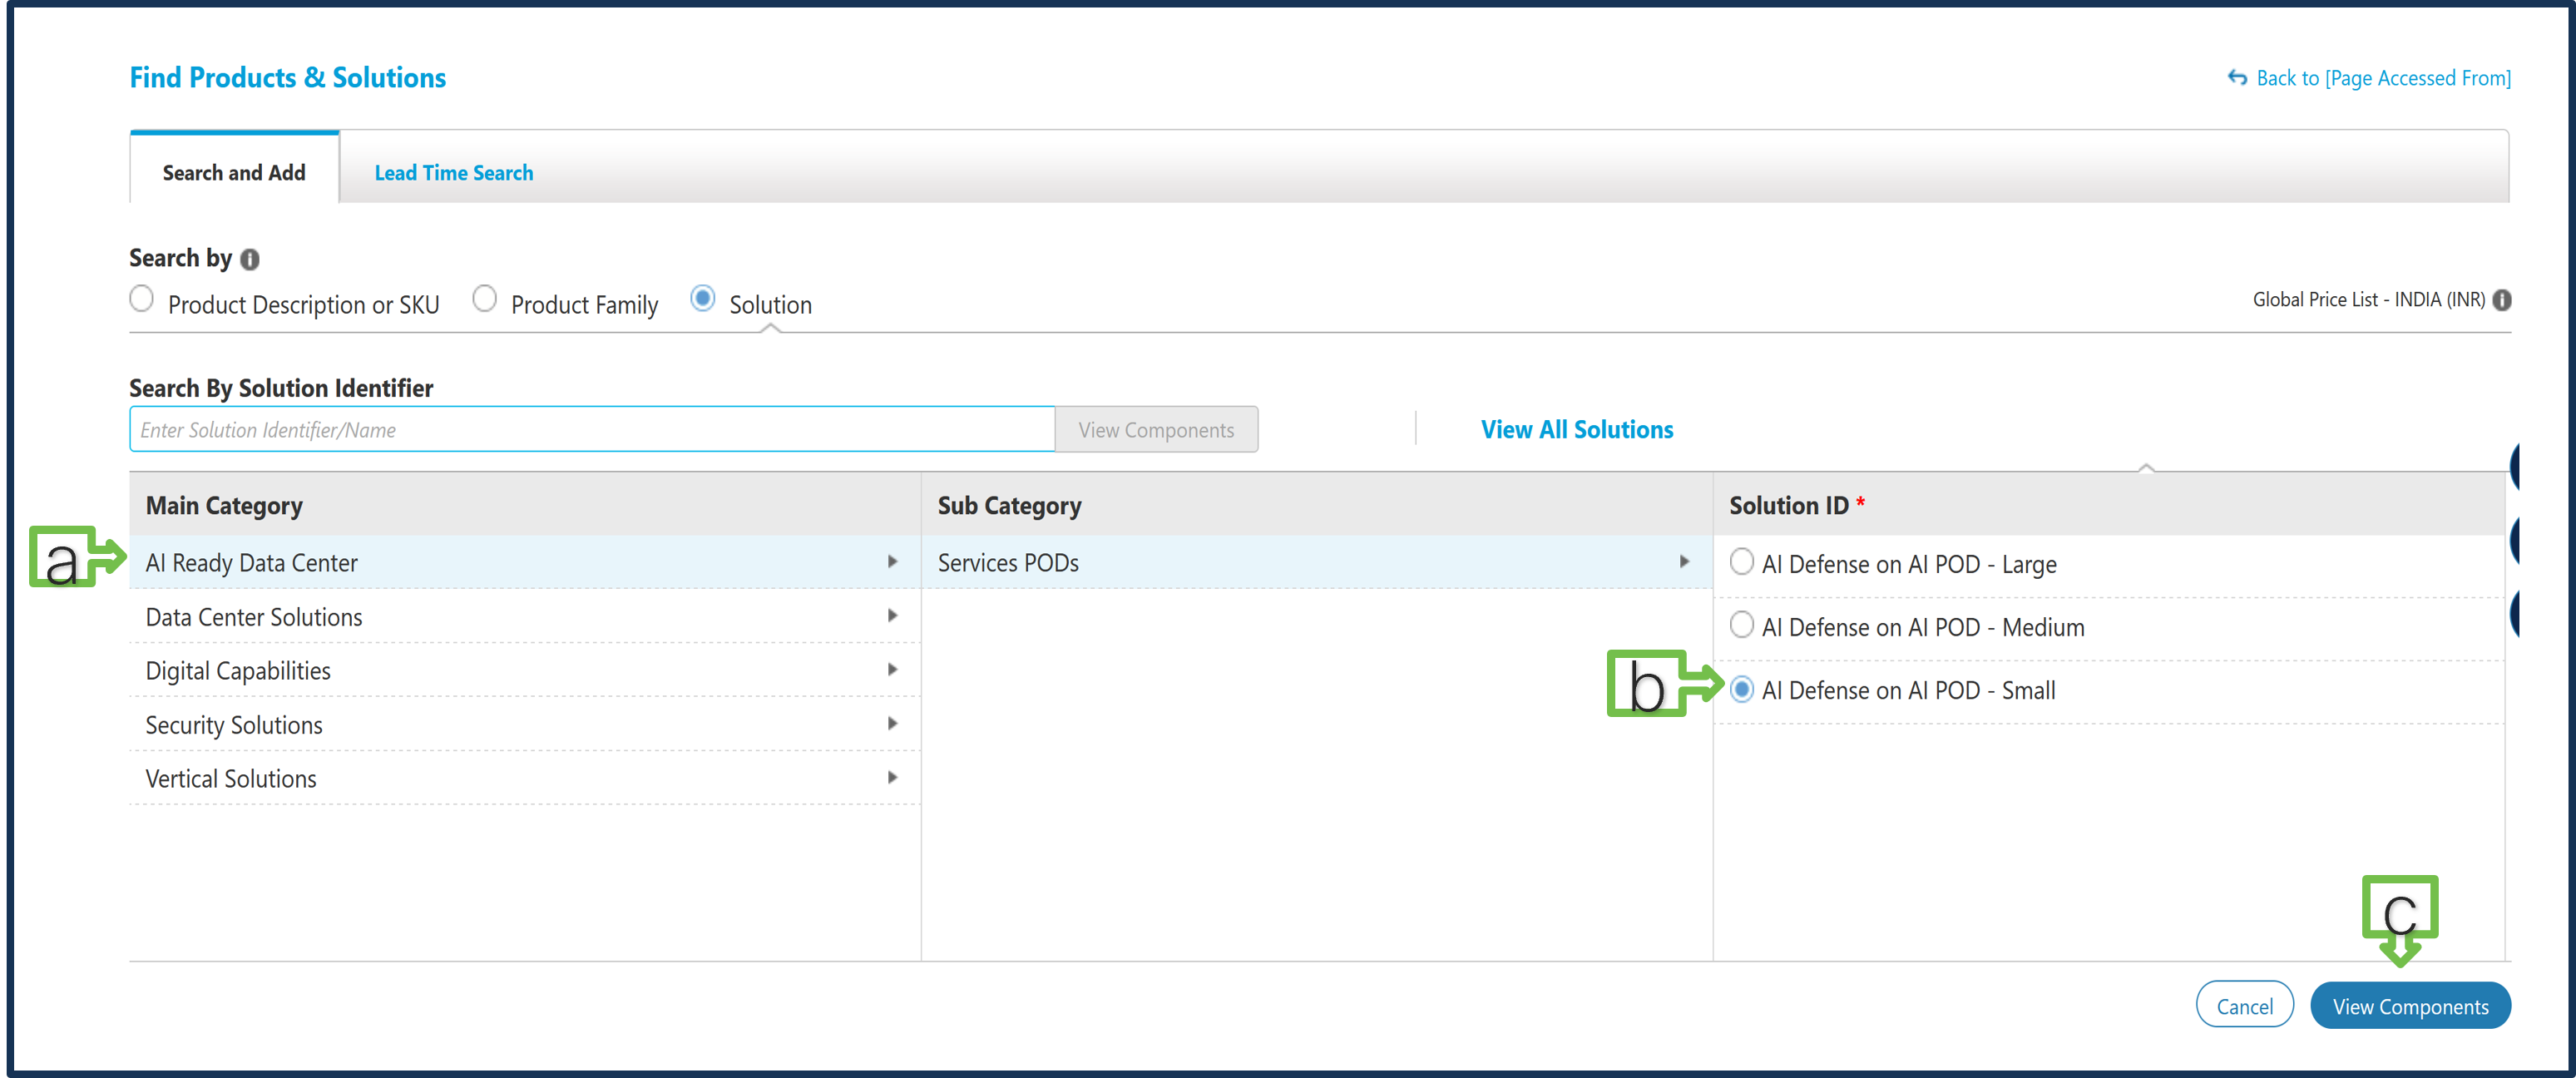Expand the 'Vertical Solutions' category
The height and width of the screenshot is (1078, 2576).
click(893, 777)
